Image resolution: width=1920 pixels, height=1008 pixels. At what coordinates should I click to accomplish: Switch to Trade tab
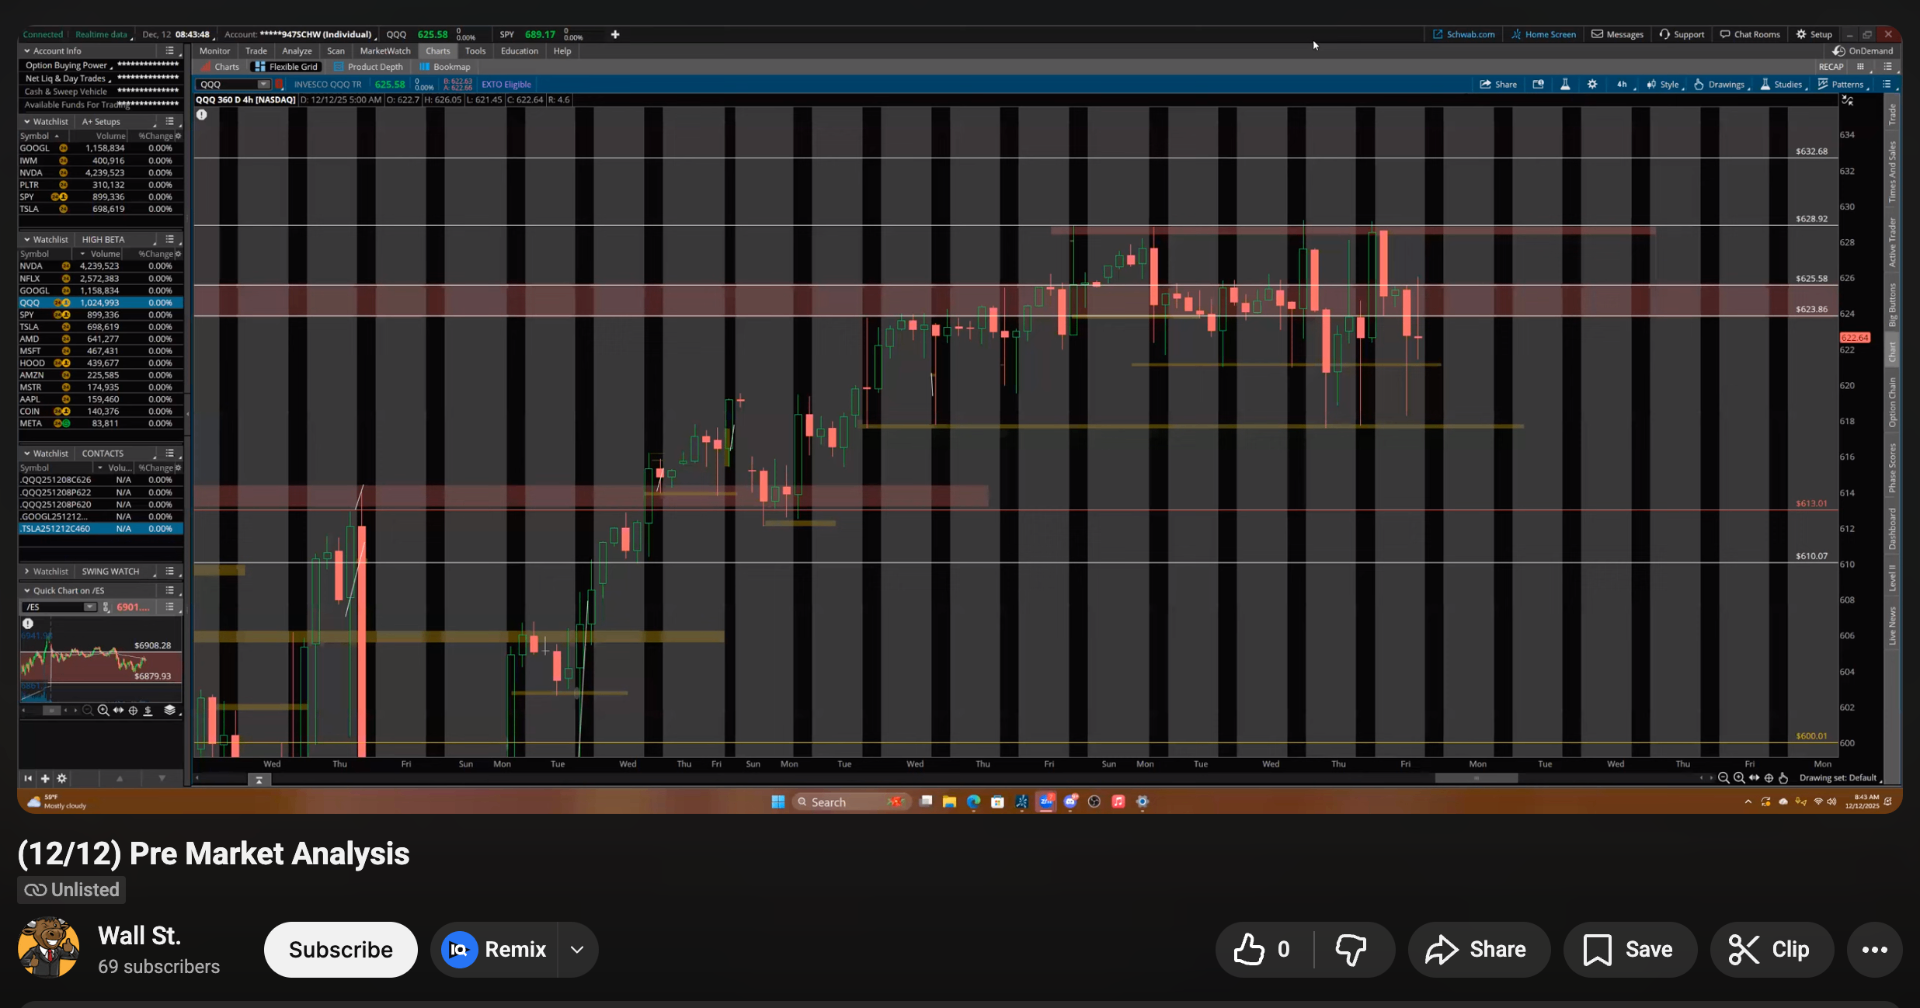[256, 51]
